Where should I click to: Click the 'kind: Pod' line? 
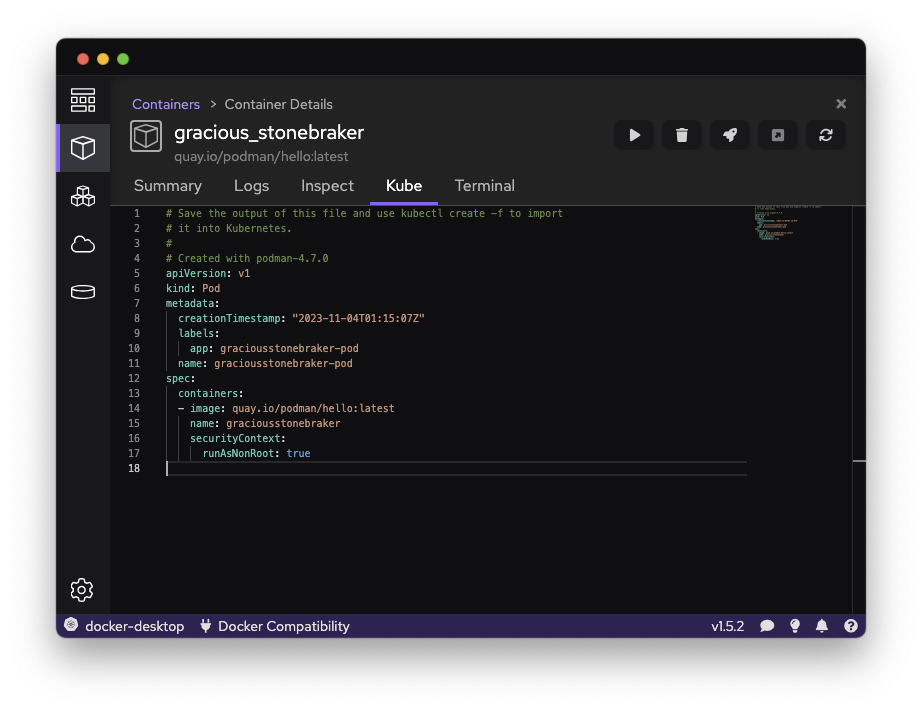[x=193, y=288]
